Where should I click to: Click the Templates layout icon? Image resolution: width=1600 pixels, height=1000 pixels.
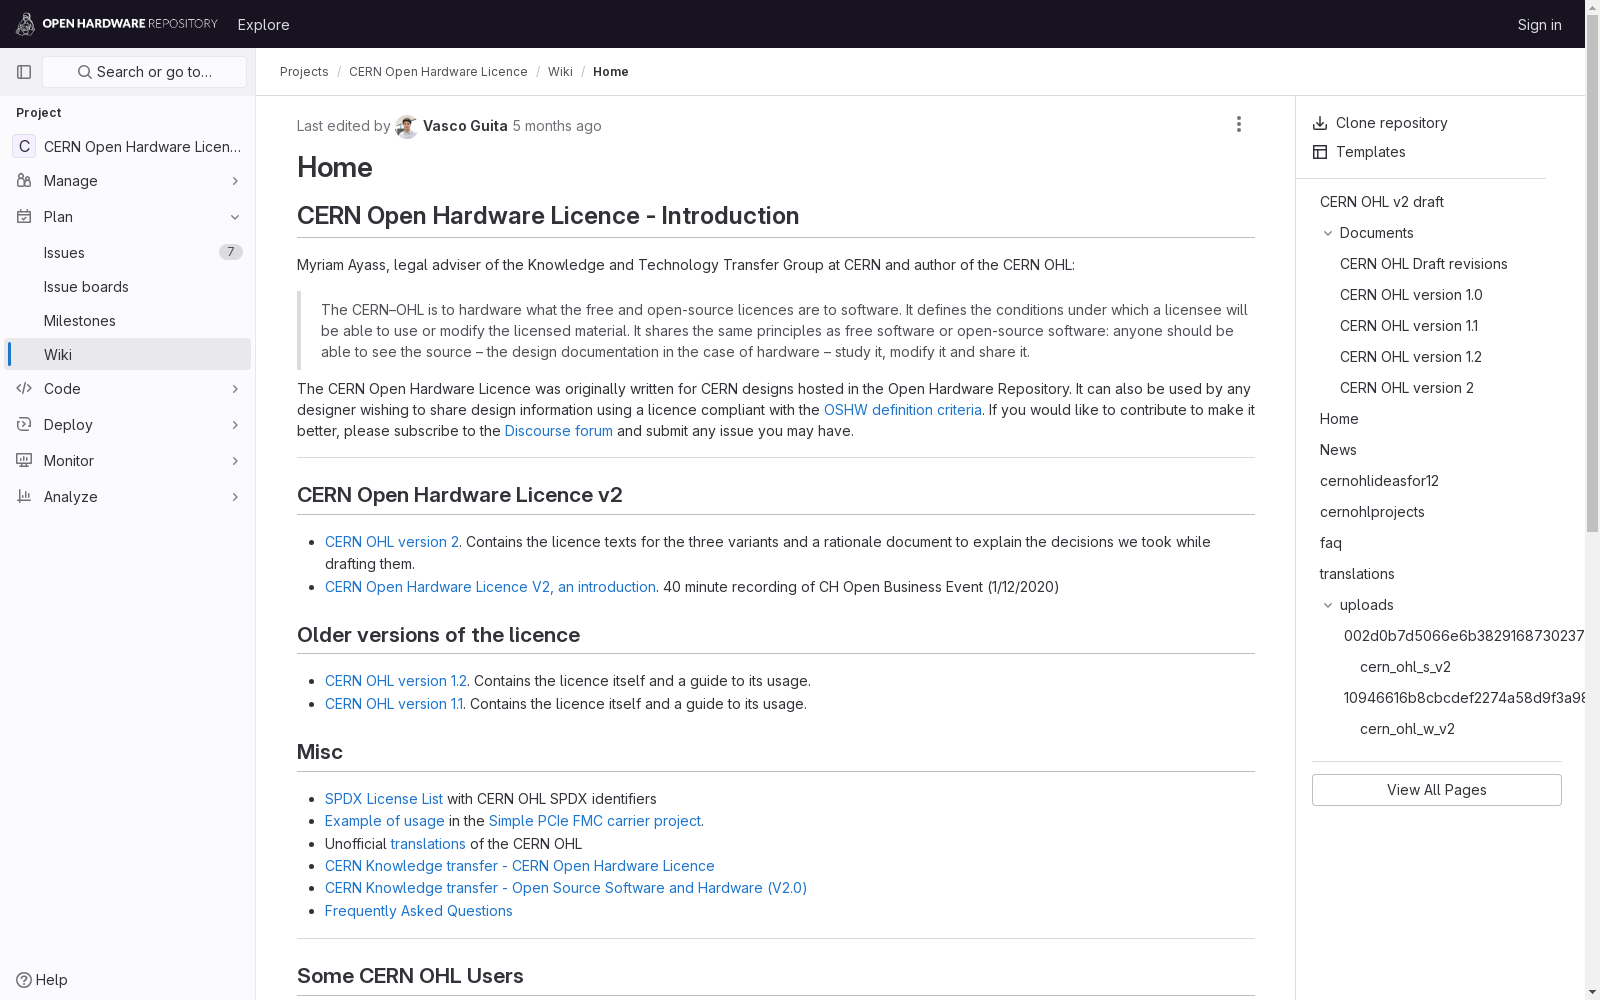pos(1320,152)
